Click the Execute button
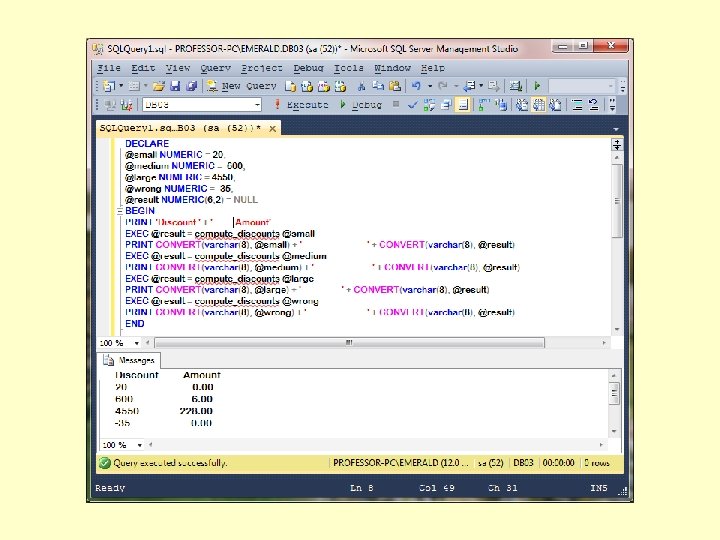This screenshot has width=720, height=540. (x=300, y=105)
